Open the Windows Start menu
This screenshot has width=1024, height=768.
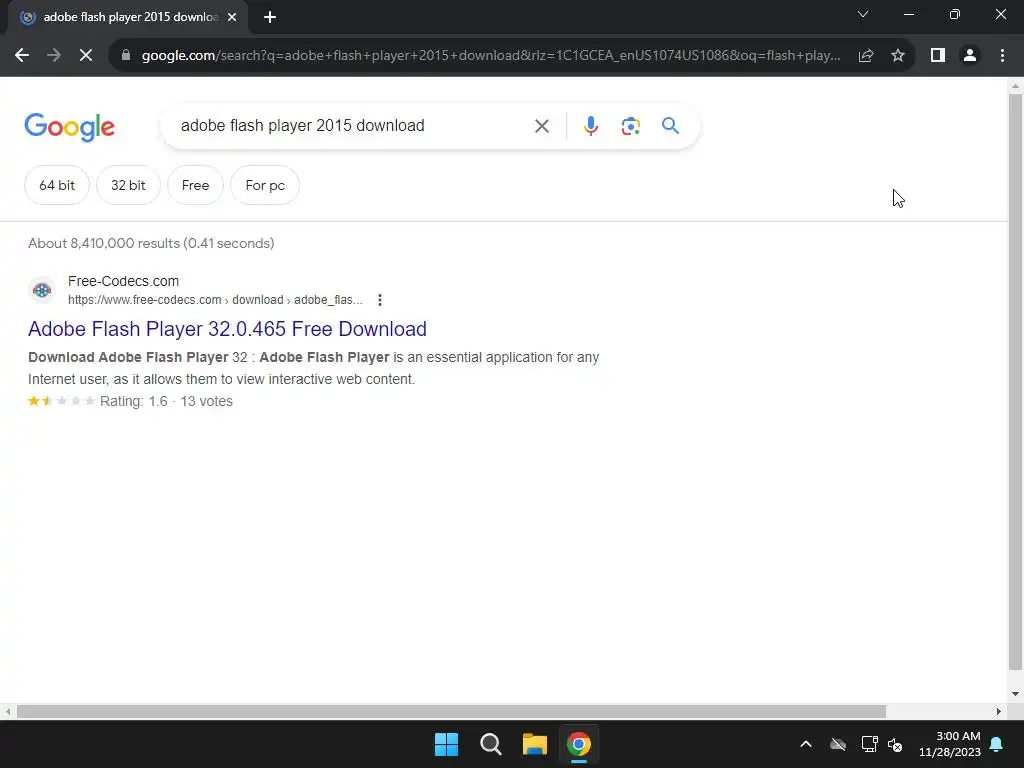(x=447, y=744)
